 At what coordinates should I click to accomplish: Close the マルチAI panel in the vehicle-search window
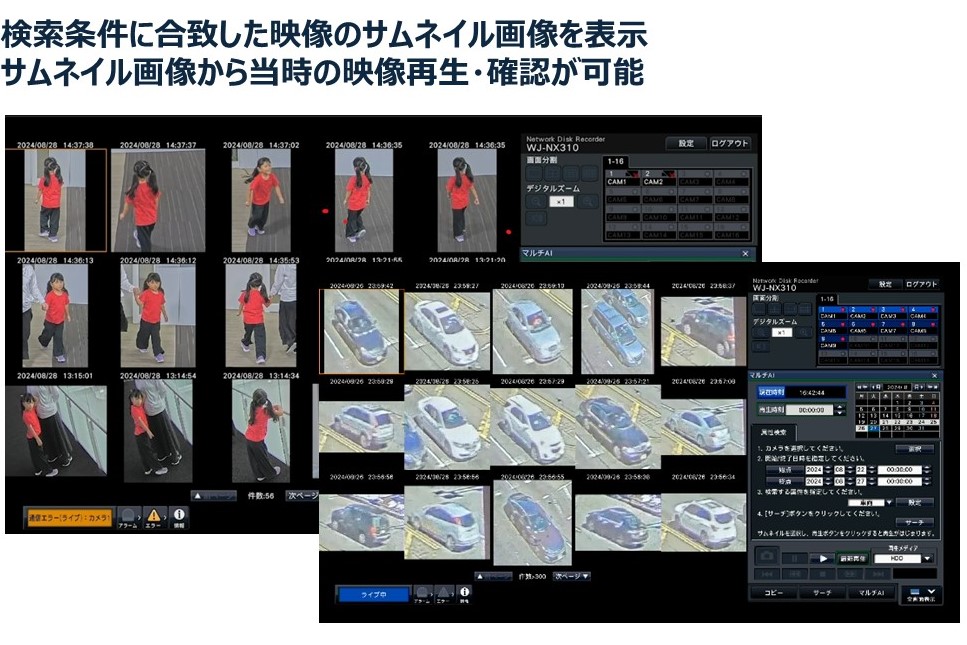pyautogui.click(x=934, y=376)
